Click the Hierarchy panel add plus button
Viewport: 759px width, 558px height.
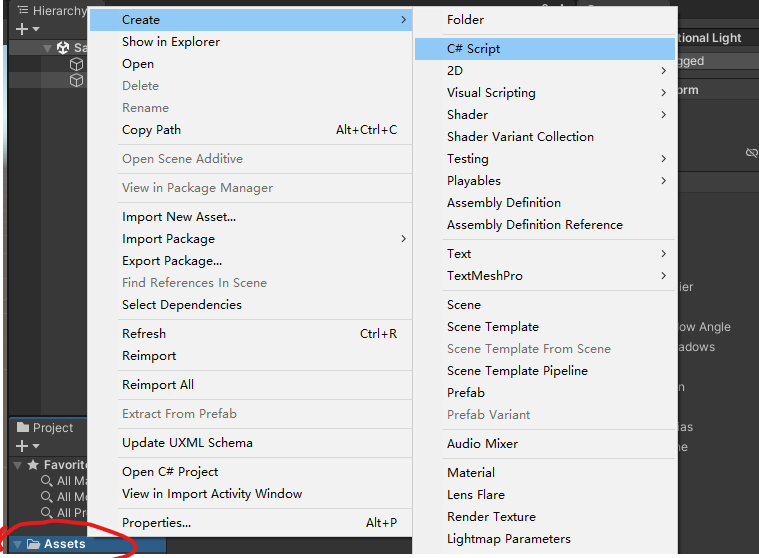pos(22,29)
